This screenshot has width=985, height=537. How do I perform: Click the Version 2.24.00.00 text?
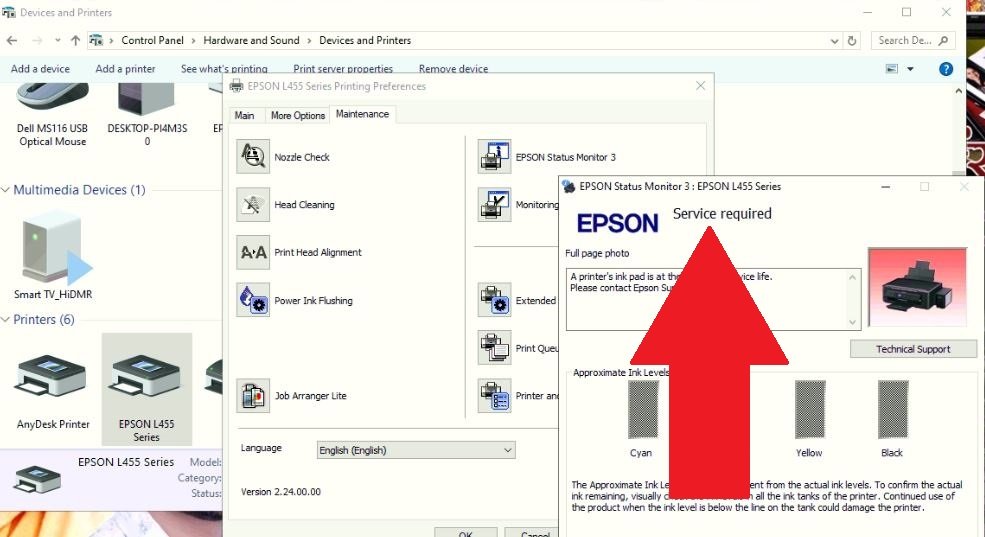pos(281,492)
